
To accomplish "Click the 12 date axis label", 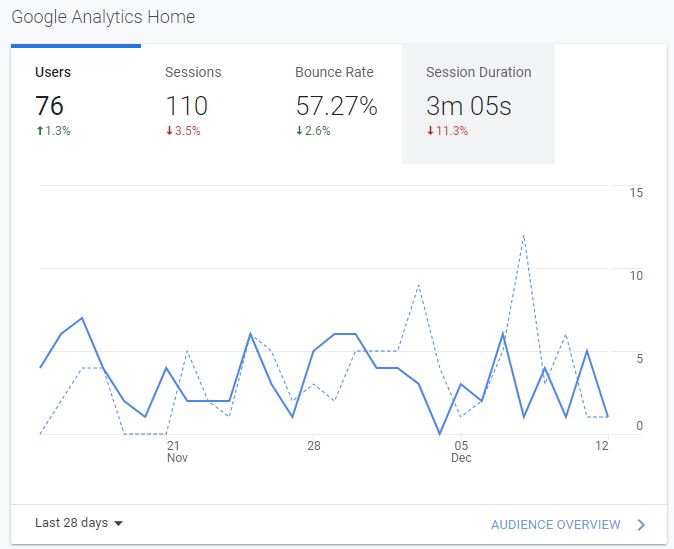I will [x=602, y=446].
